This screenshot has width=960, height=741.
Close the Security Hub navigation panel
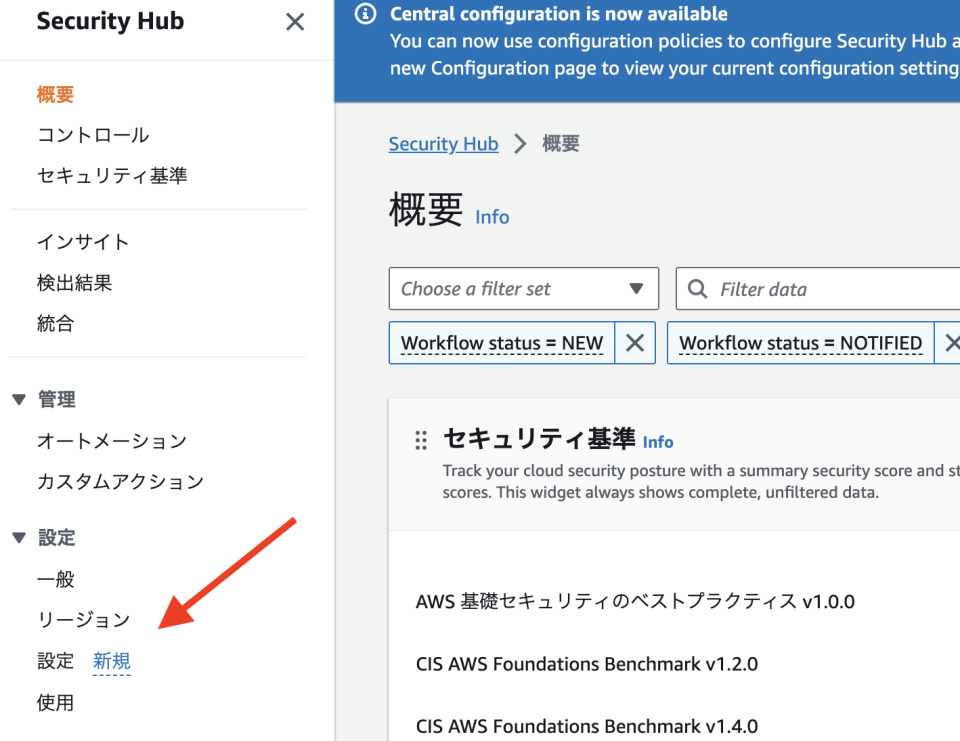294,22
